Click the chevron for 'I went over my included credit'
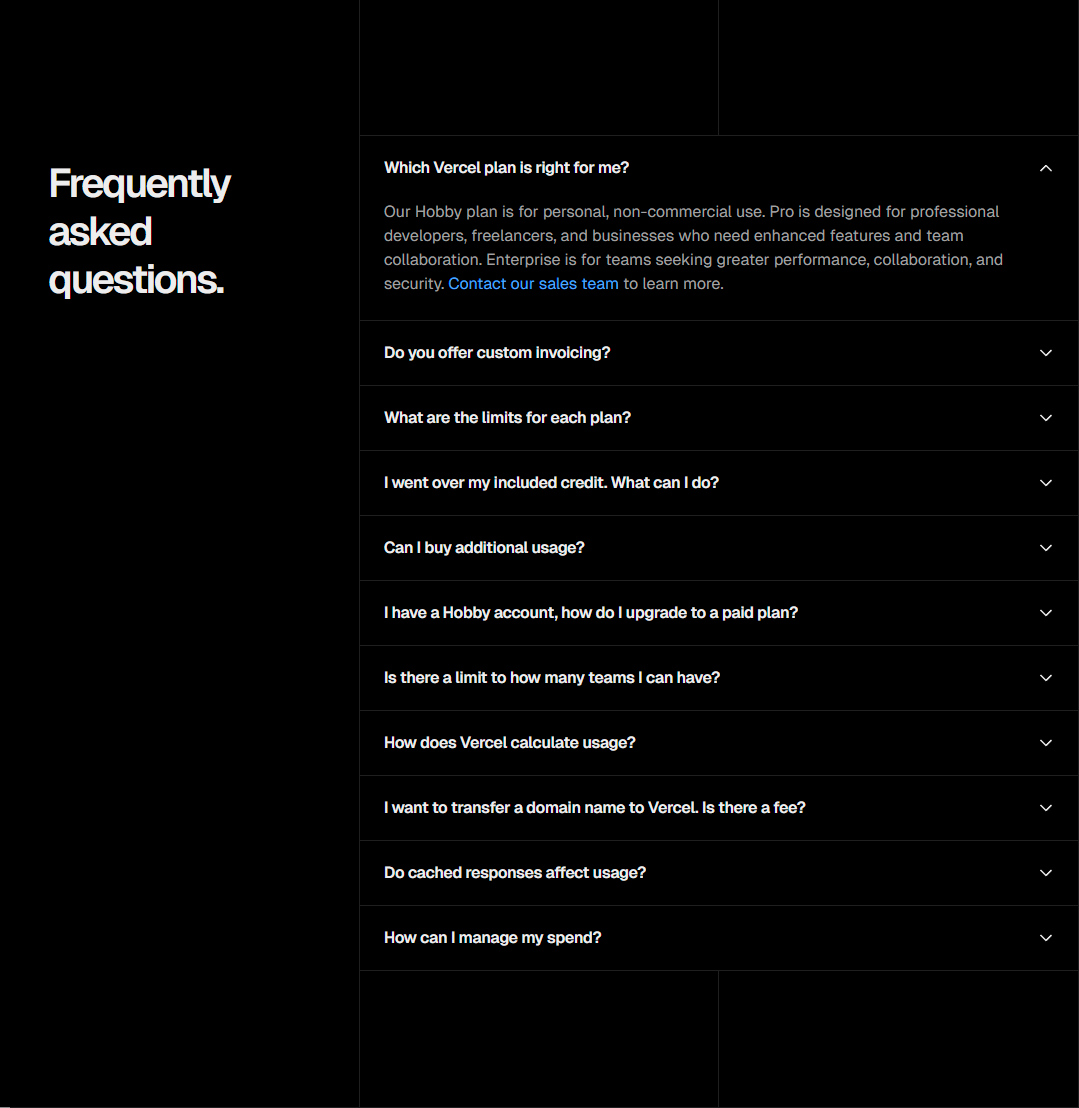This screenshot has width=1079, height=1108. tap(1046, 483)
